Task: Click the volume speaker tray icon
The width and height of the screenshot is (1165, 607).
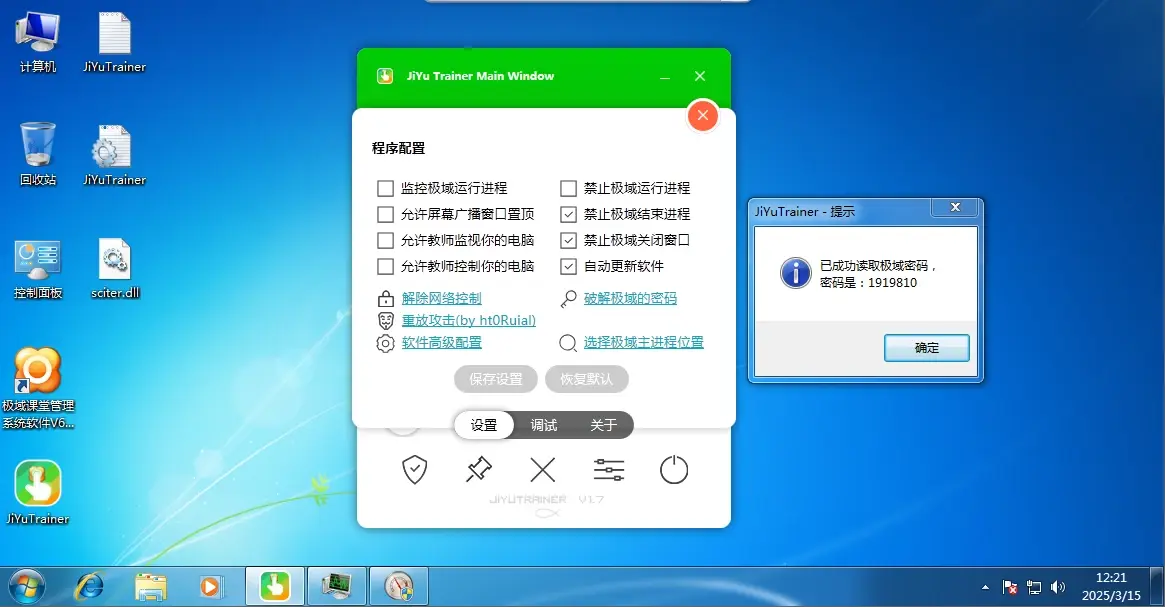Action: pos(1058,587)
